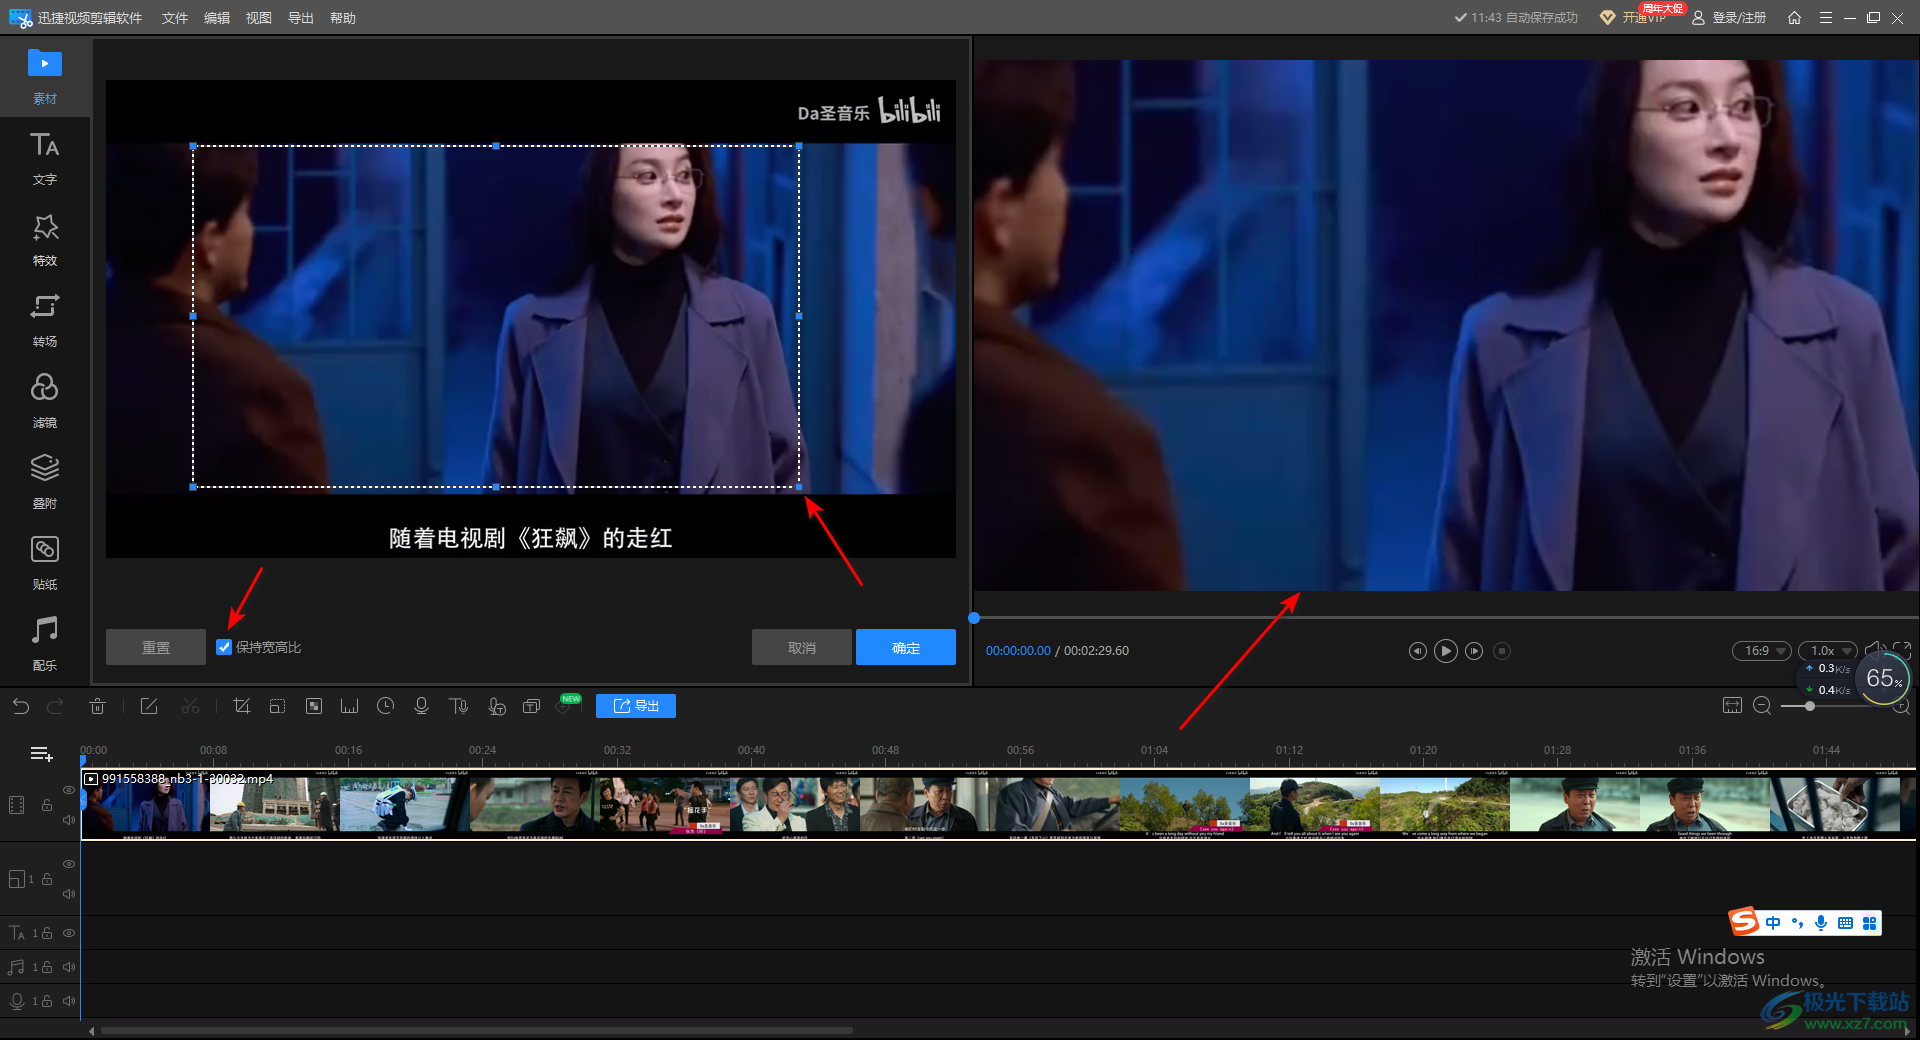The image size is (1920, 1040).
Task: Click the zoom/pan dashed-frame tool icon
Action: pyautogui.click(x=277, y=706)
